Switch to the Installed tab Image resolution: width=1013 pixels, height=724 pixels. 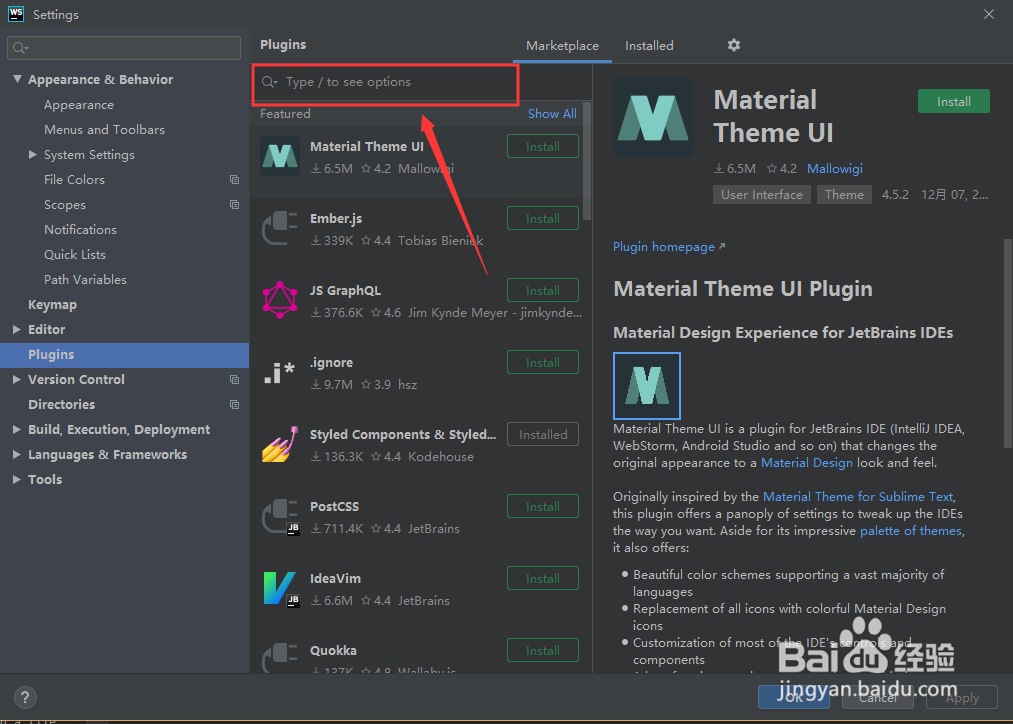[x=649, y=46]
